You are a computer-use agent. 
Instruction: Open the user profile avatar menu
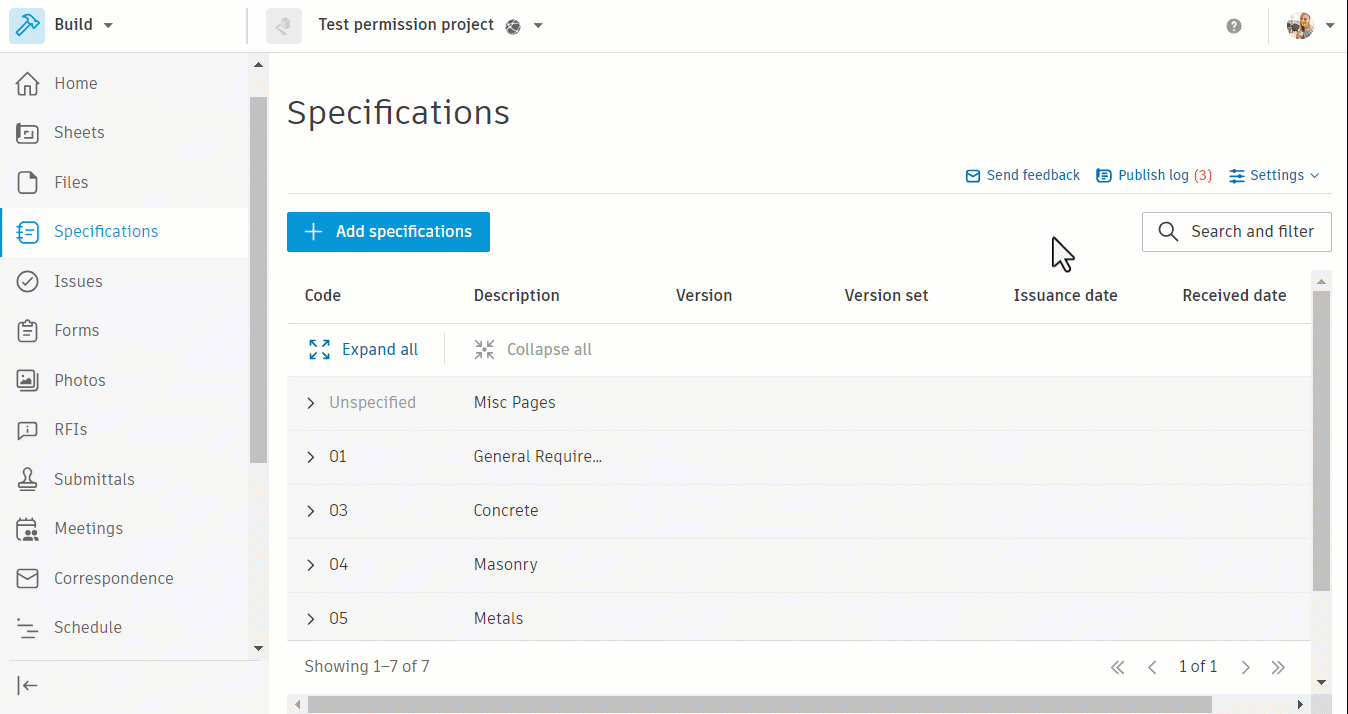point(1300,26)
